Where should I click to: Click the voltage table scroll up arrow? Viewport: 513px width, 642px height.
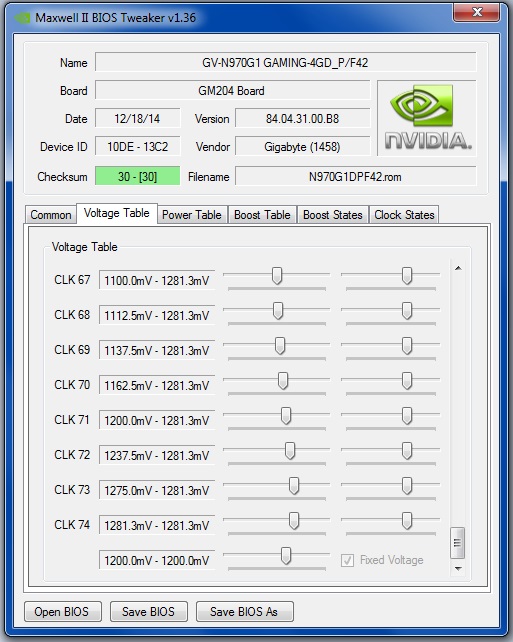[x=458, y=268]
